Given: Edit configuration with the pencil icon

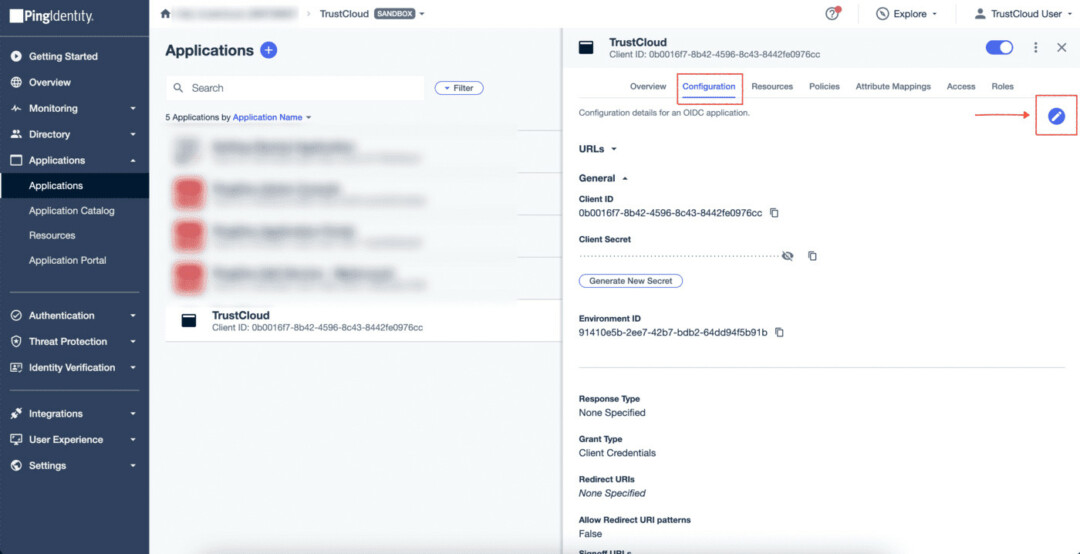Looking at the screenshot, I should 1056,116.
